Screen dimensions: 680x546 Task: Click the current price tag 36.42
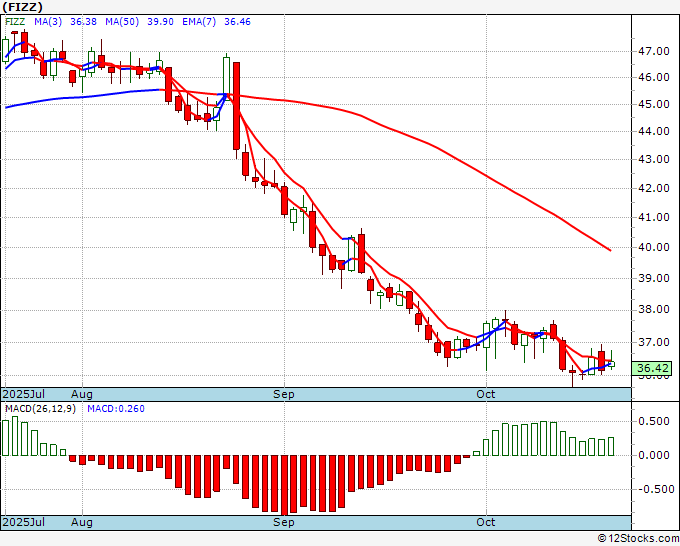click(653, 368)
